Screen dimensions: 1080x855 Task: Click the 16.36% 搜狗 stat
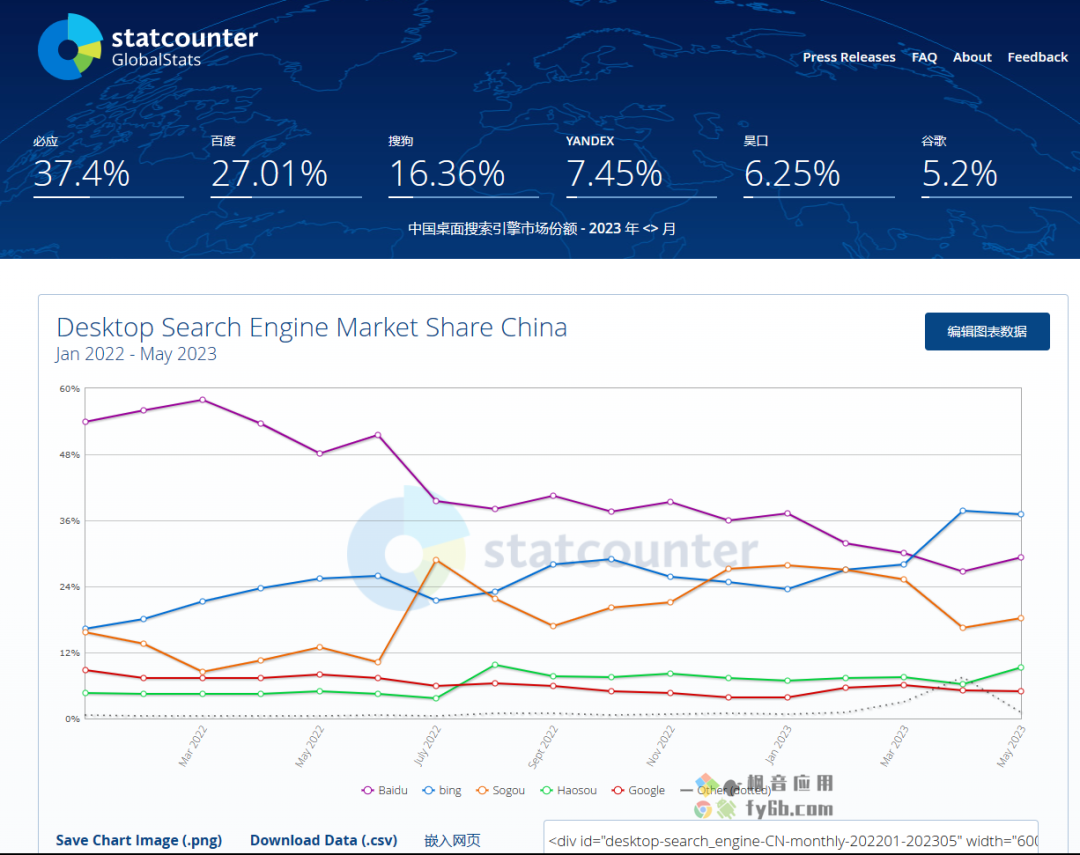464,165
